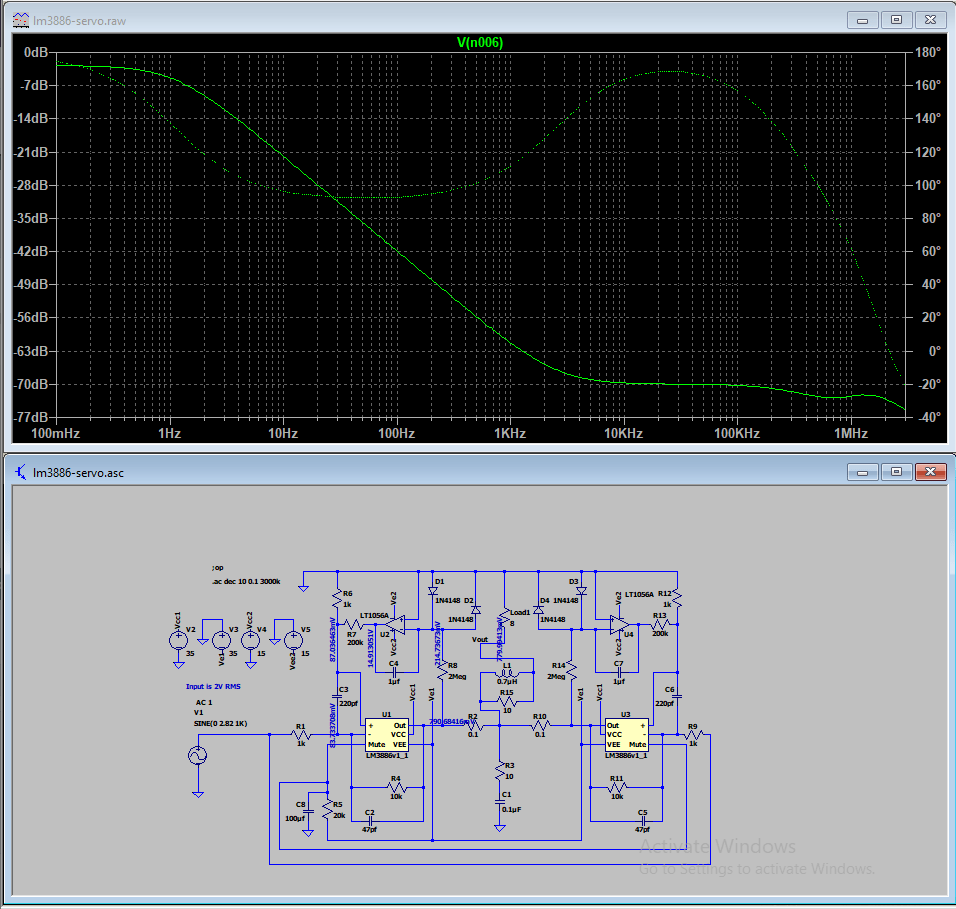Select resistor R7 200k

tap(354, 624)
